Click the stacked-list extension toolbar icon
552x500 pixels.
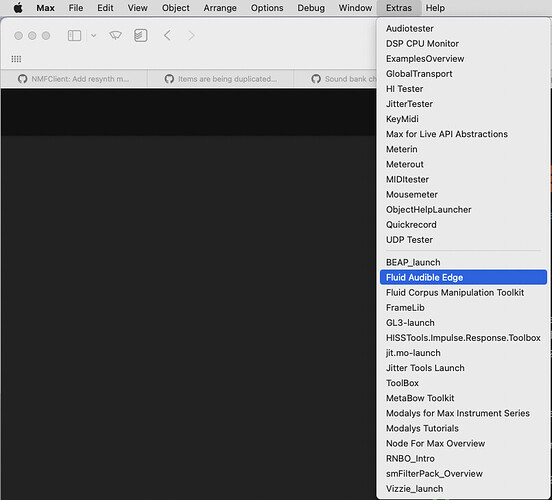140,36
